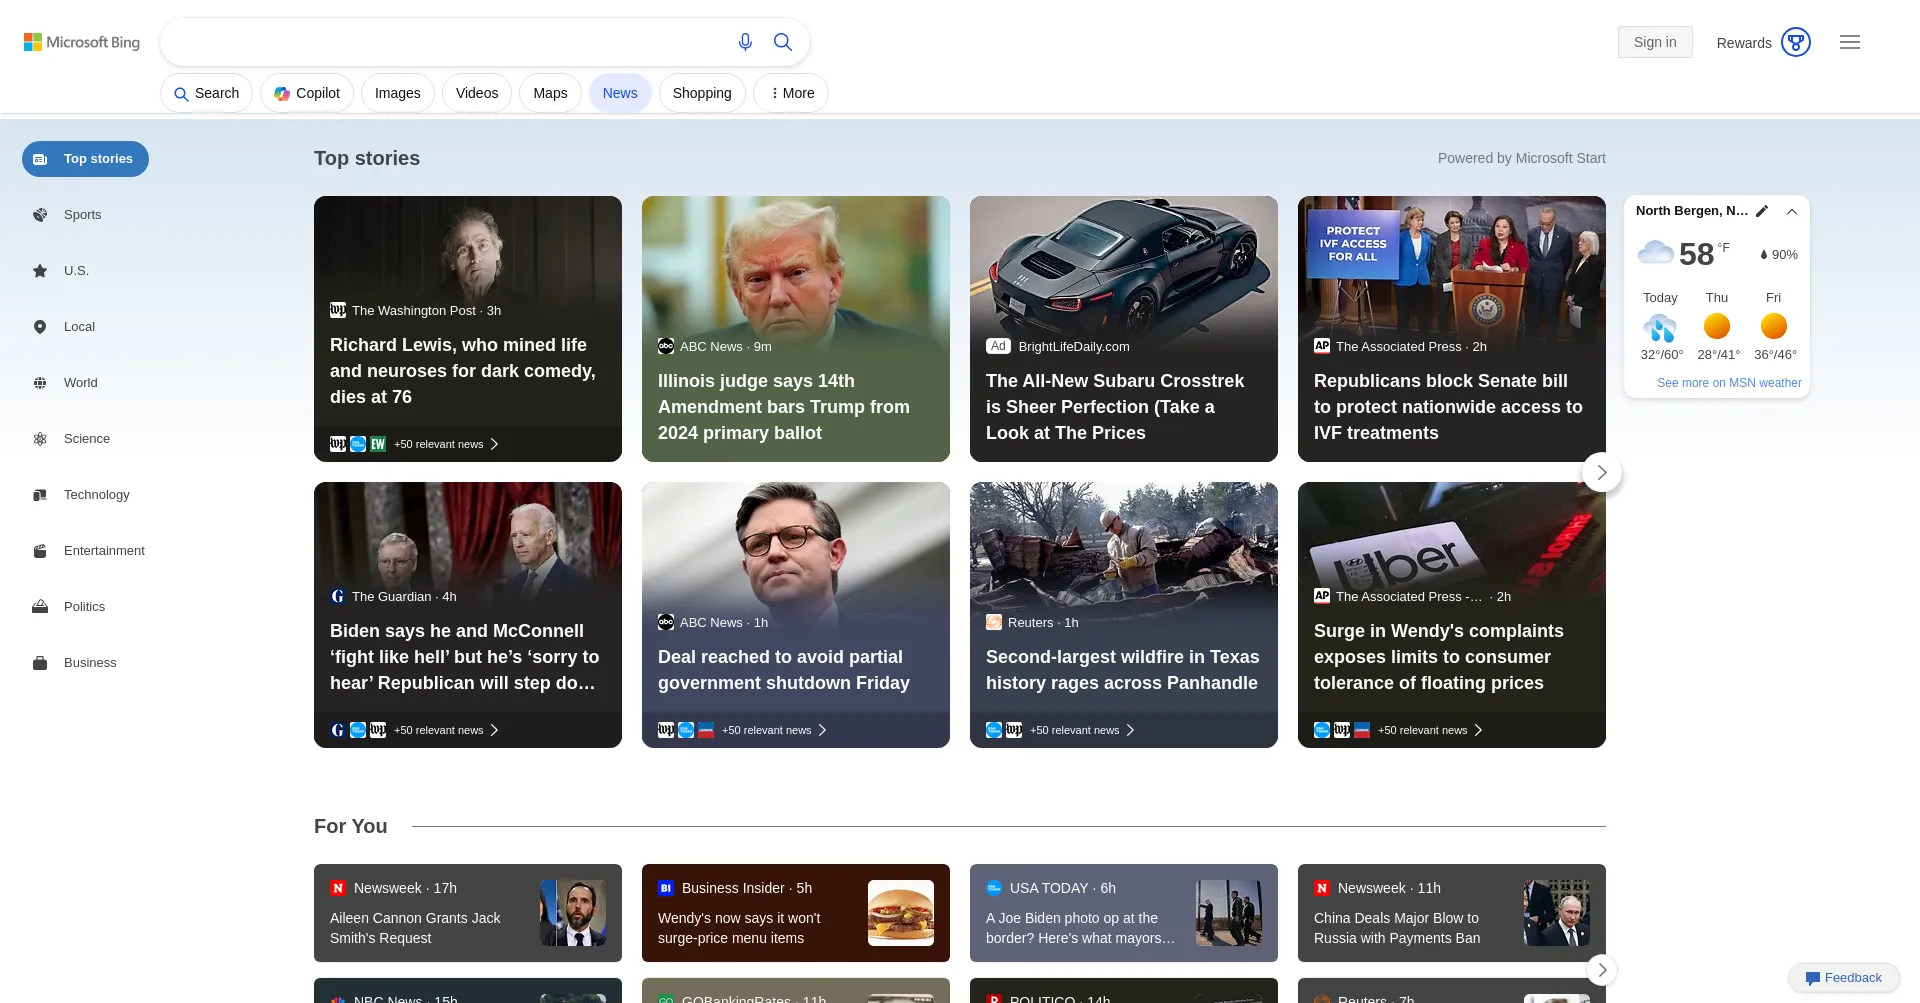Click the 90% precipitation indicator
Viewport: 1920px width, 1003px height.
pos(1779,255)
